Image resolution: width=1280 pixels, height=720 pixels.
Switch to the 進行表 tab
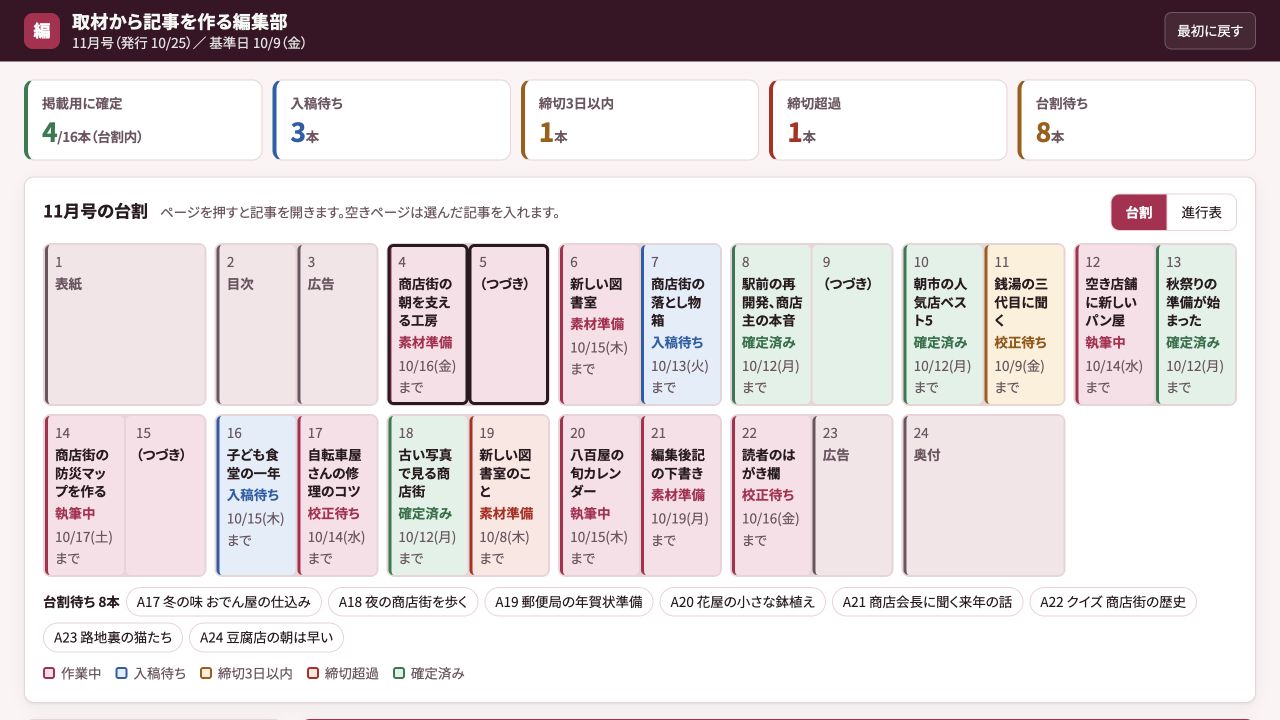(x=1201, y=212)
